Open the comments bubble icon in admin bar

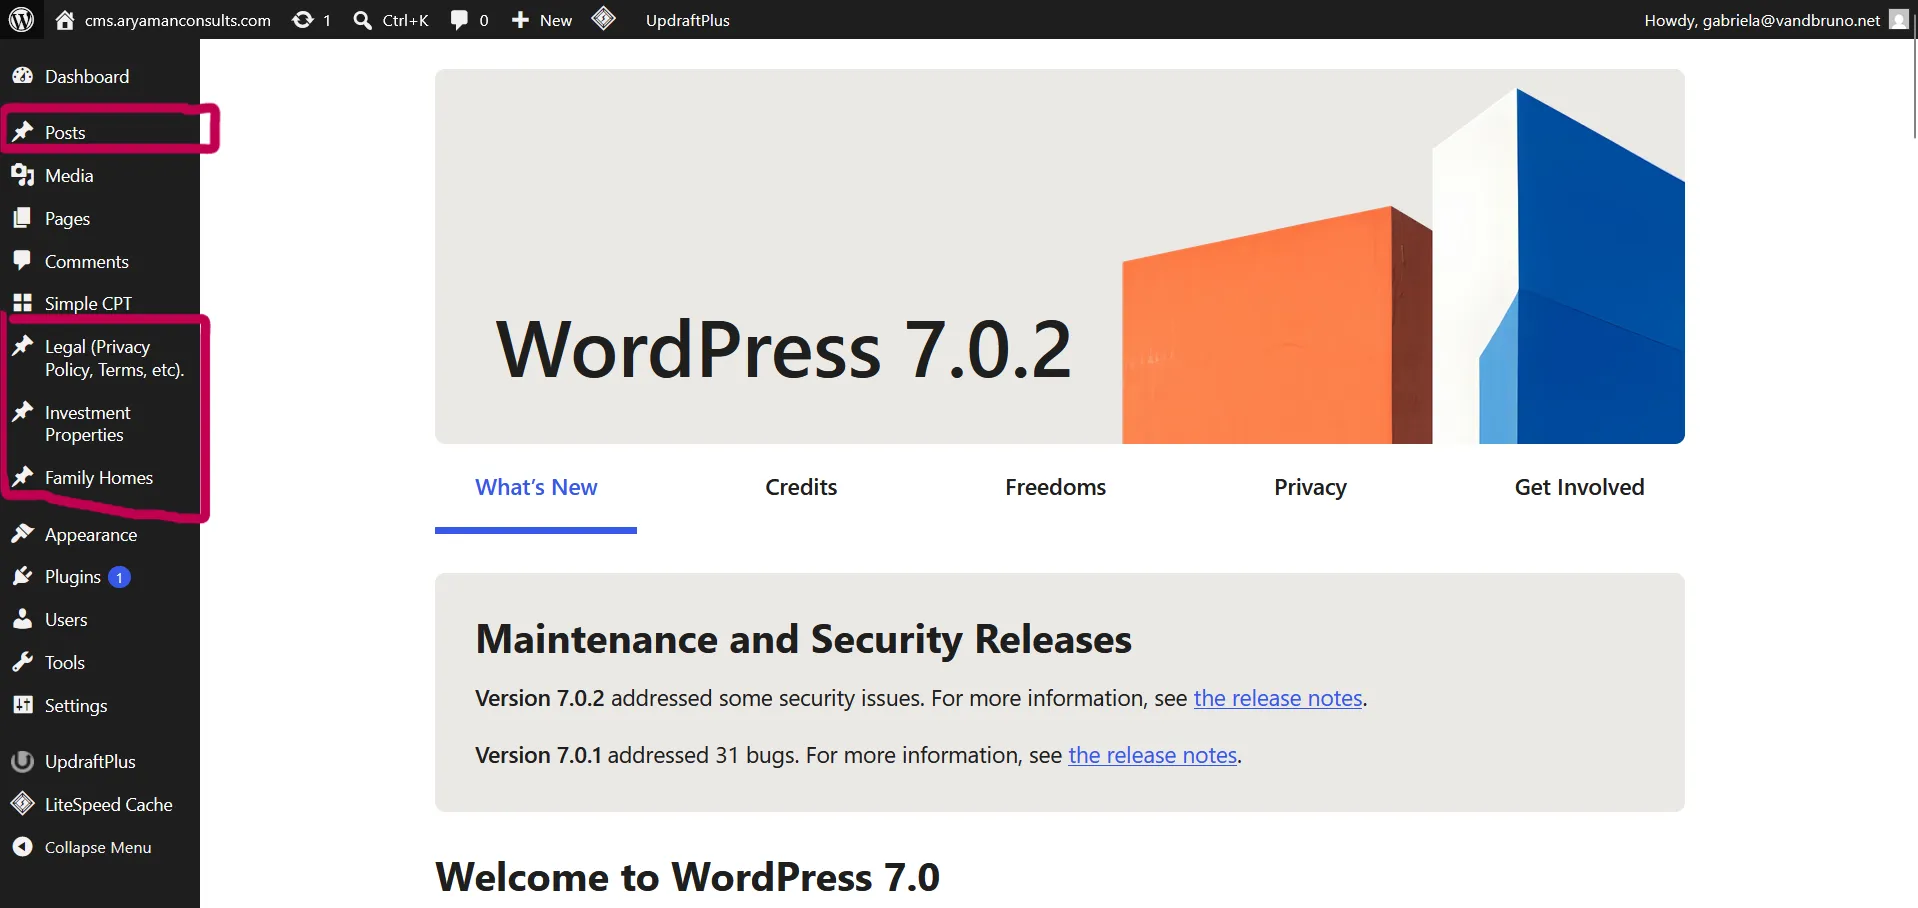tap(459, 19)
